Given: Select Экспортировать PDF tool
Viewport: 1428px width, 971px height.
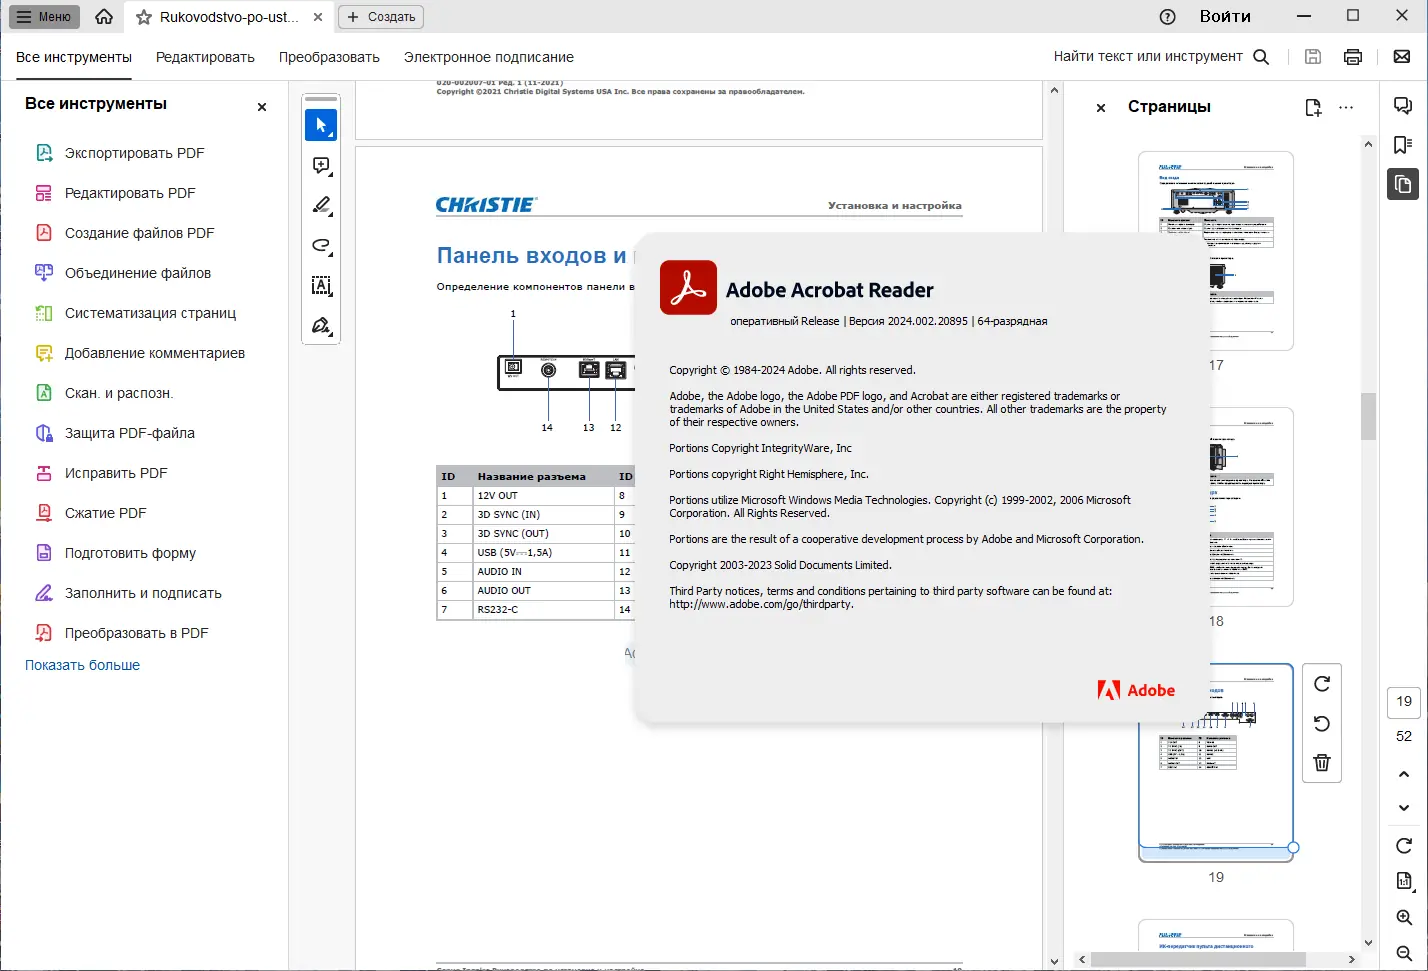Looking at the screenshot, I should tap(134, 153).
